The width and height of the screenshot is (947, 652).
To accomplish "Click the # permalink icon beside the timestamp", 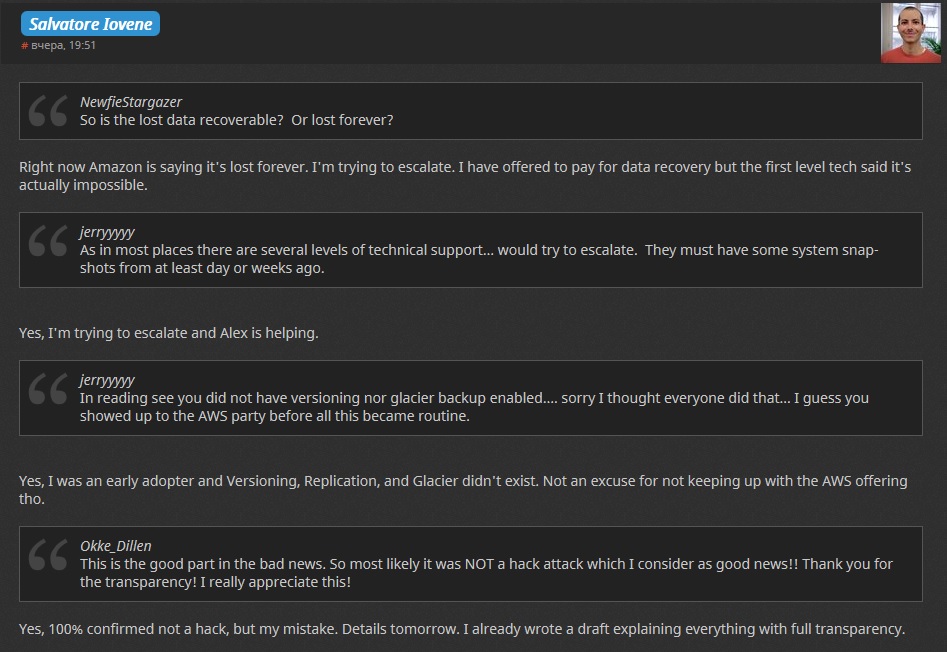I will (x=24, y=46).
